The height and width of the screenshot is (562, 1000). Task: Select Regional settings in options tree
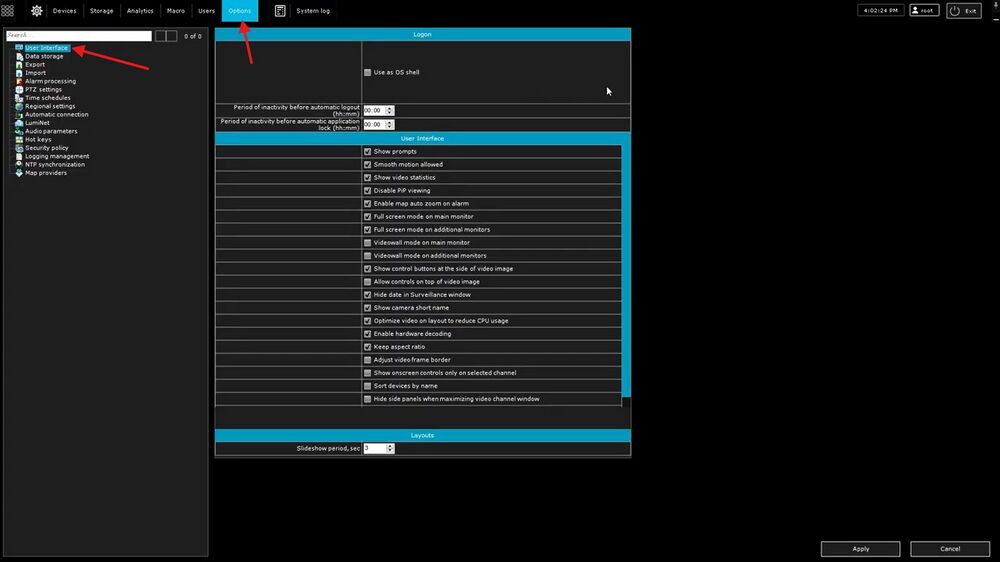pyautogui.click(x=50, y=106)
